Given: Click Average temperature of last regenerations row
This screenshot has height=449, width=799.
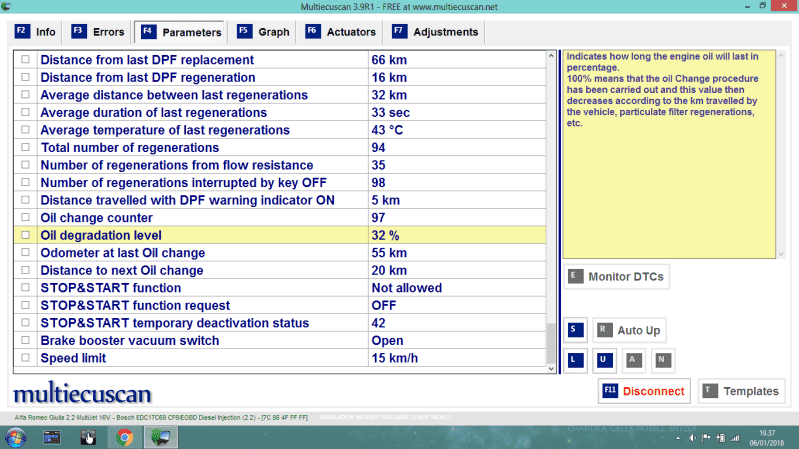Looking at the screenshot, I should pyautogui.click(x=280, y=130).
